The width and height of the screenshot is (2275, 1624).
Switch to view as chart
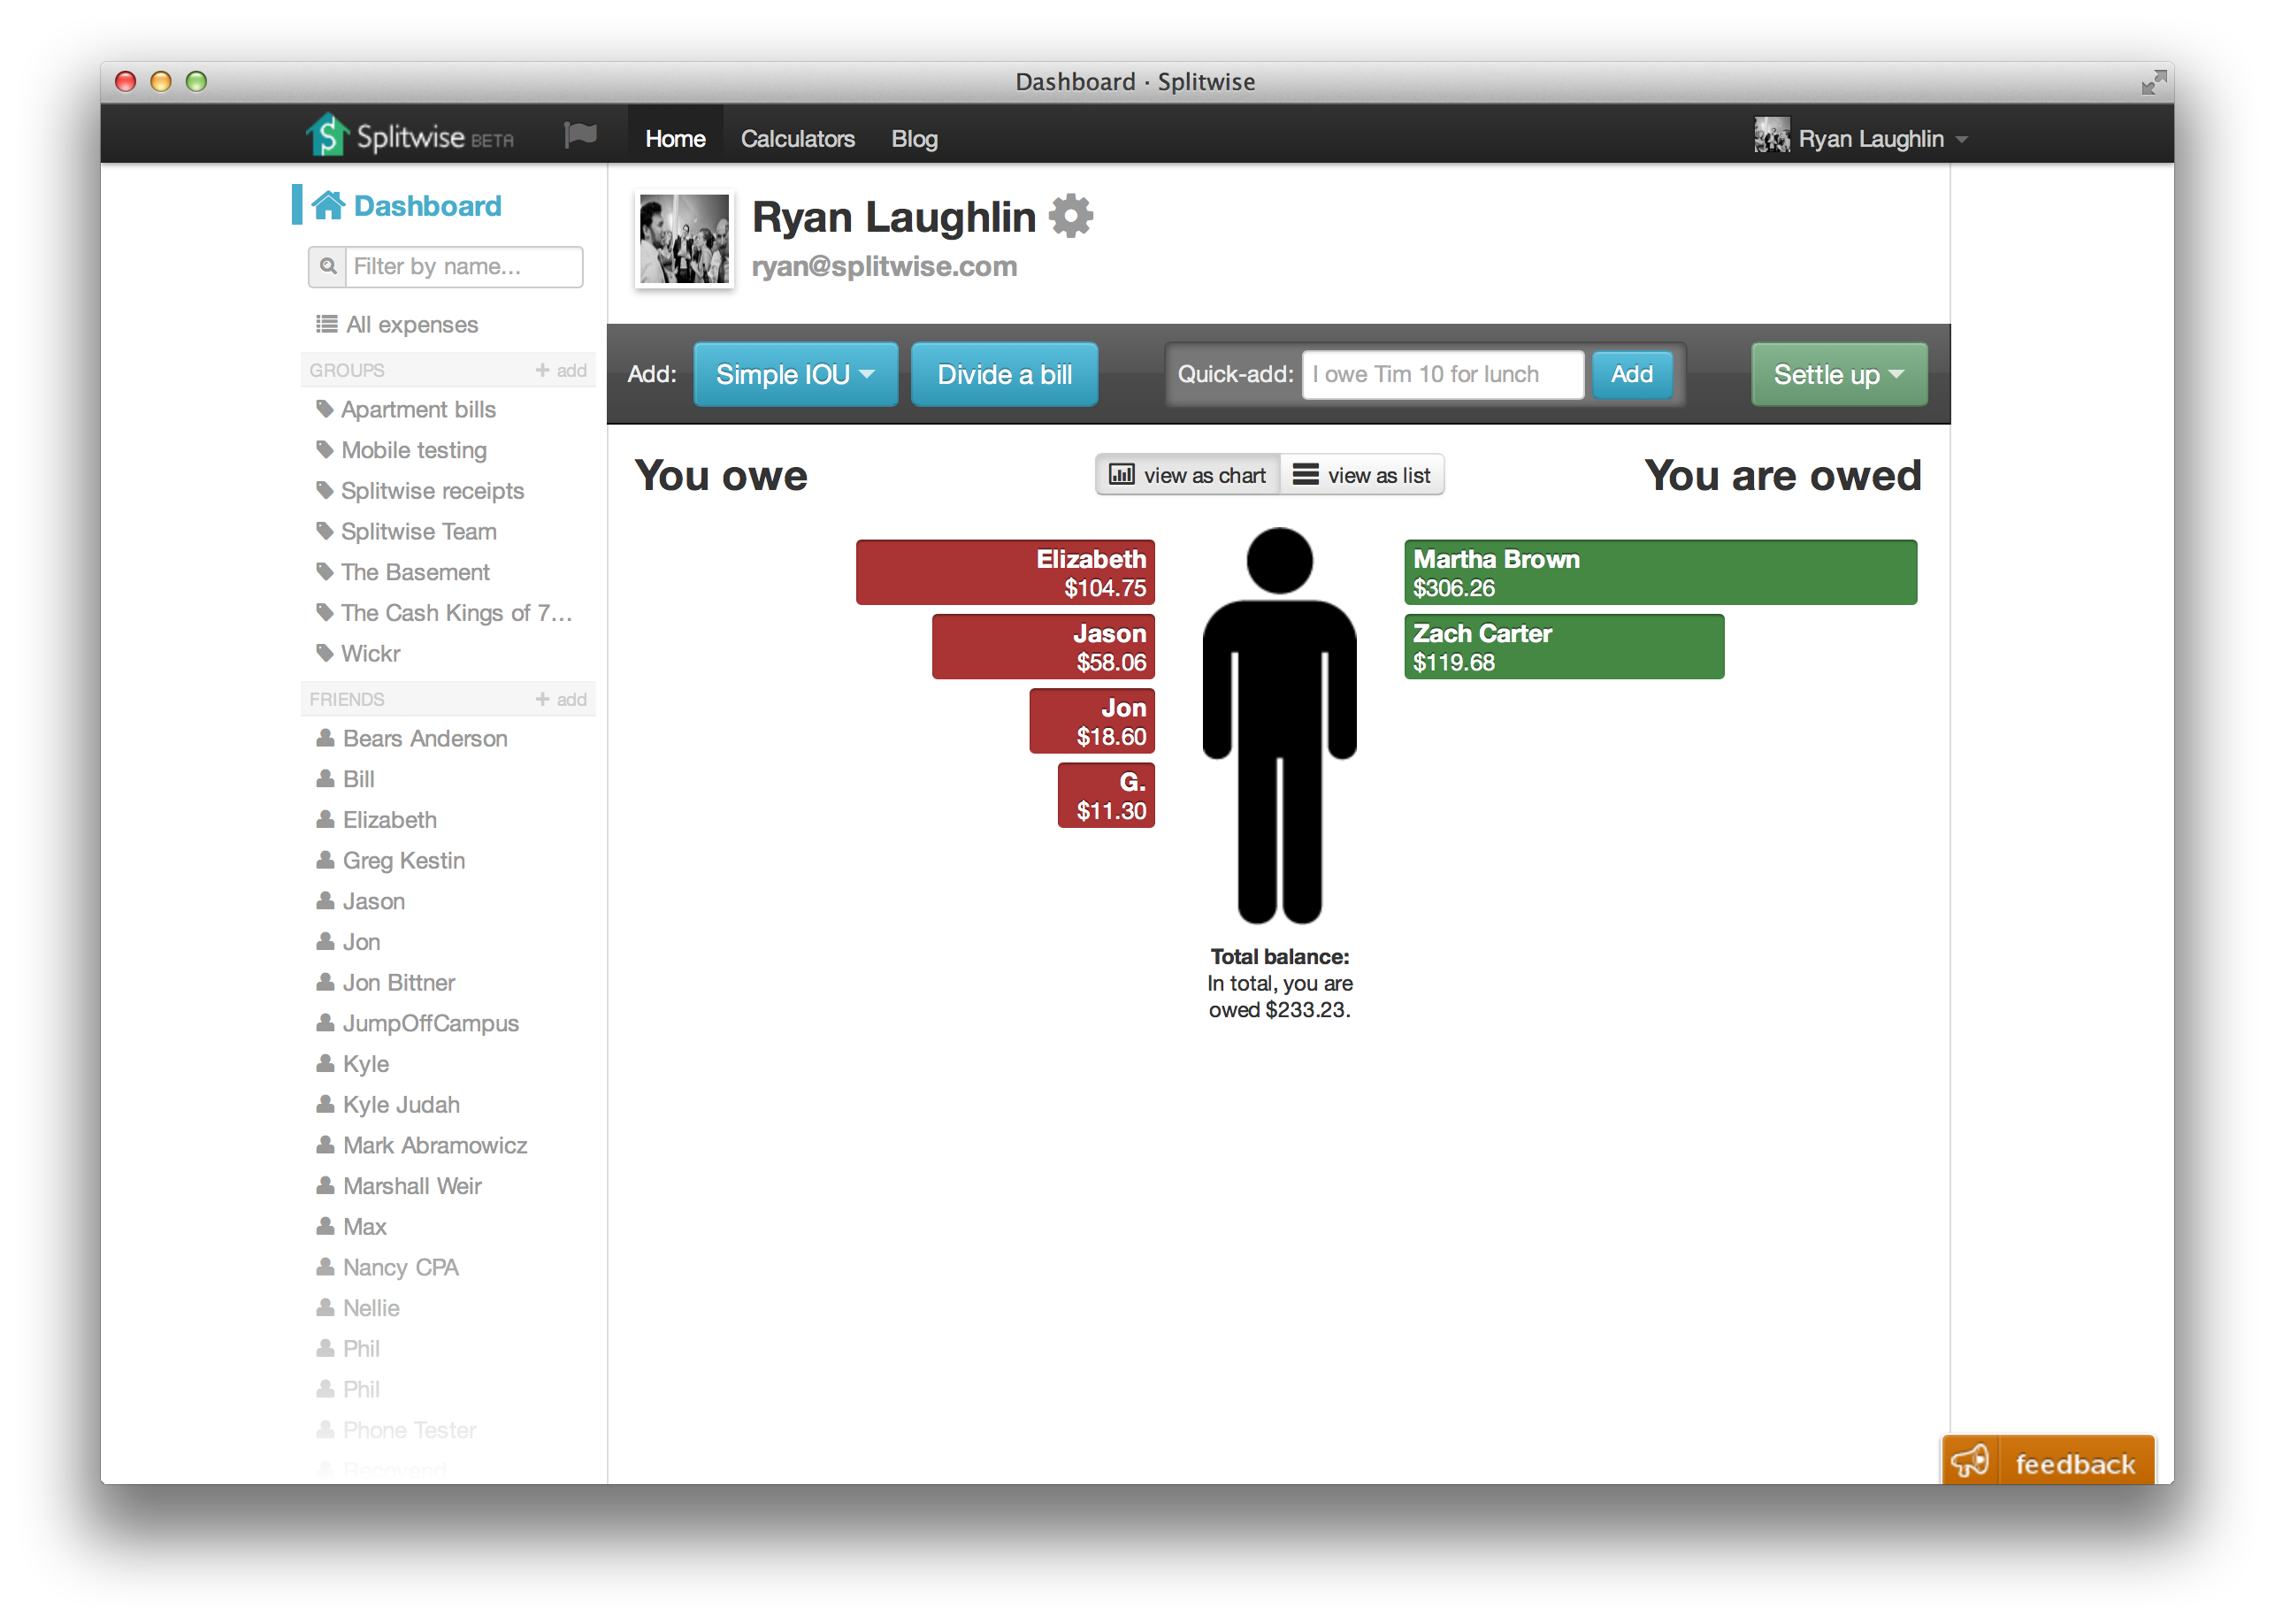(x=1188, y=475)
